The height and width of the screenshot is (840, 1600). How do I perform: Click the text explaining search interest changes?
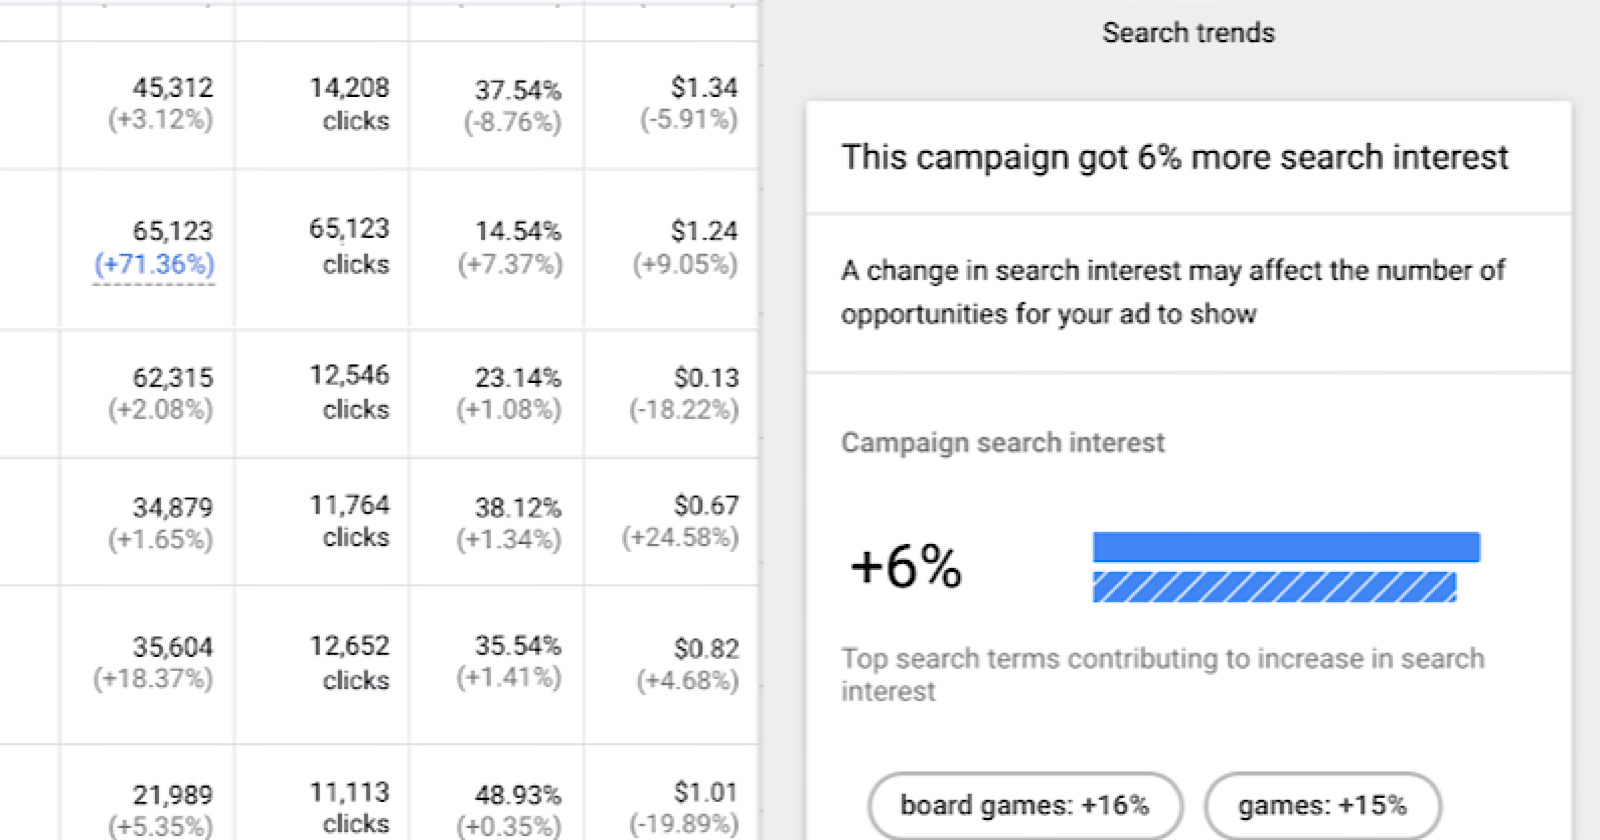(x=1175, y=291)
